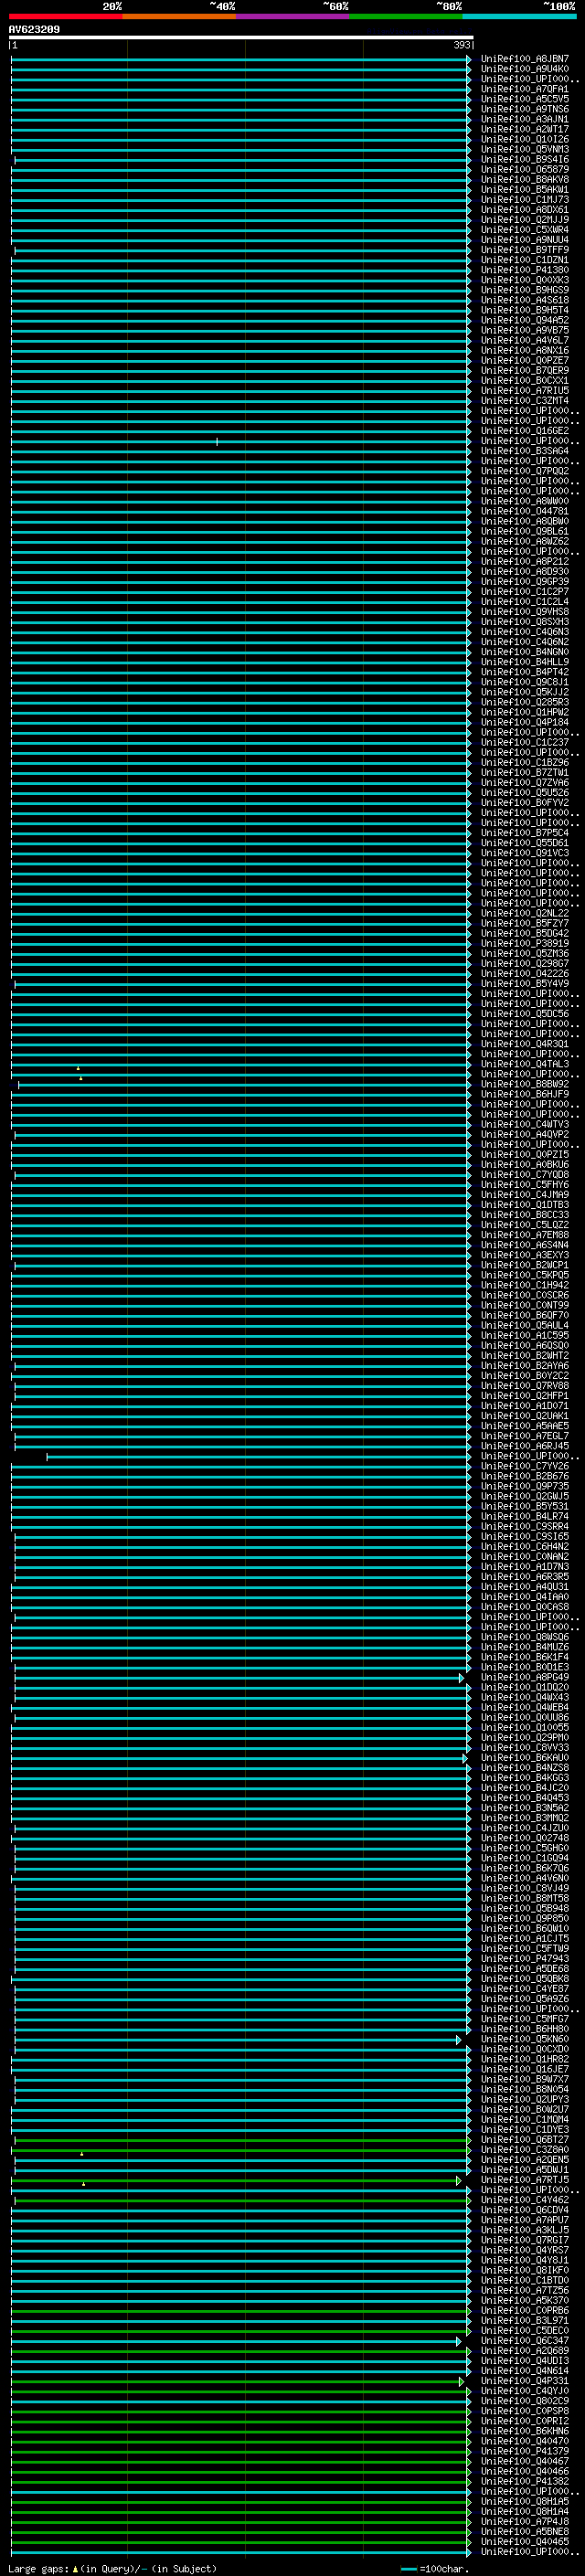This screenshot has width=585, height=2576.
Task: Click the orange ~40% legend segment
Action: point(179,16)
